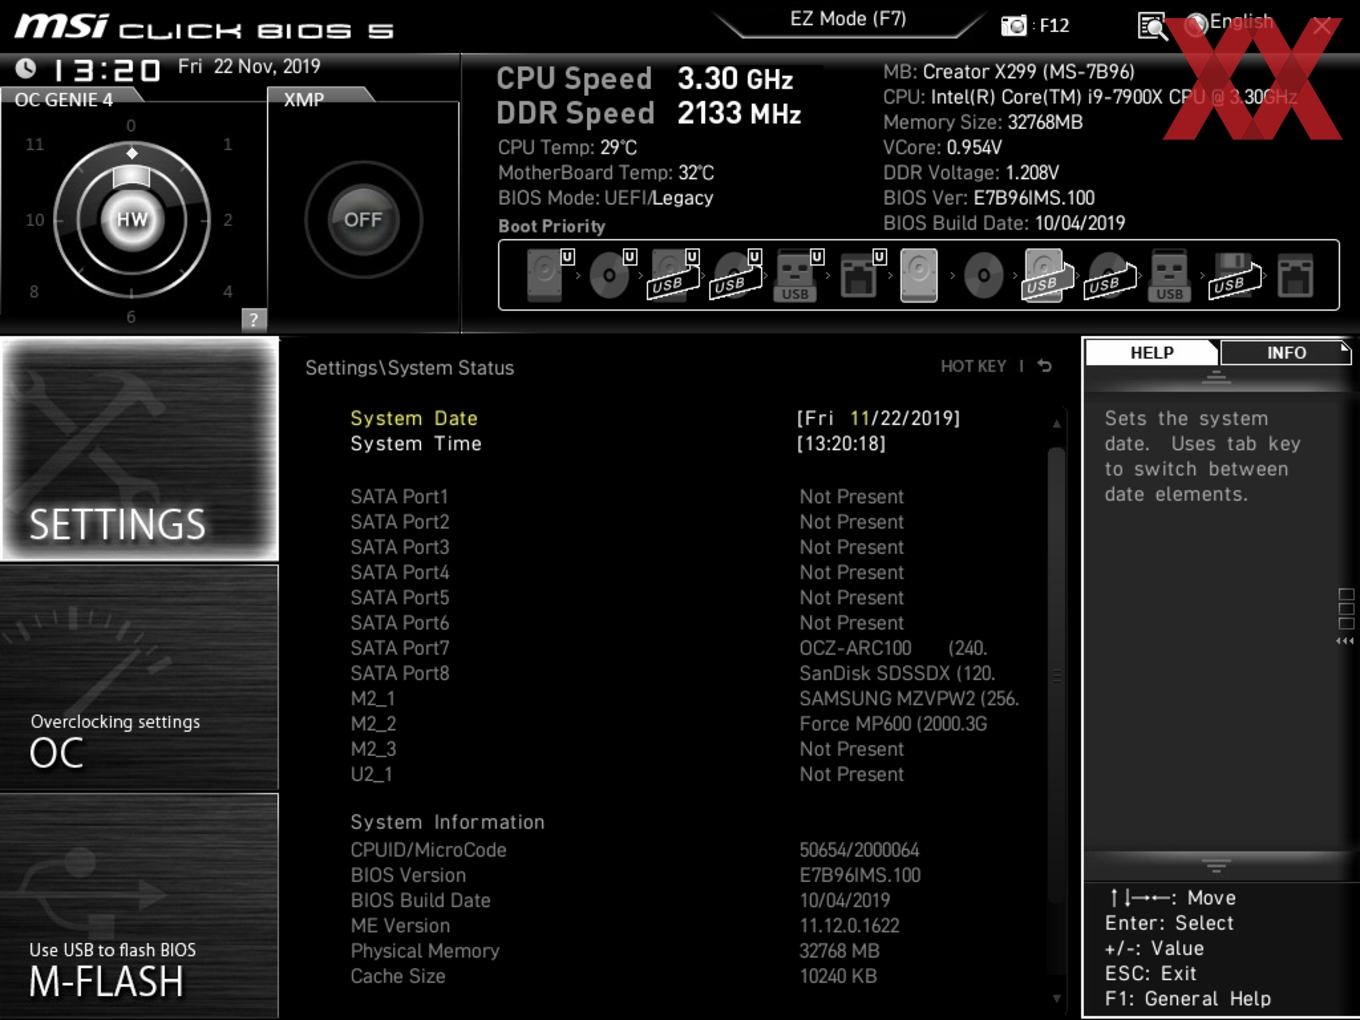Select the legacy USB hard disk boot icon
Image resolution: width=1360 pixels, height=1020 pixels.
pyautogui.click(x=1046, y=275)
